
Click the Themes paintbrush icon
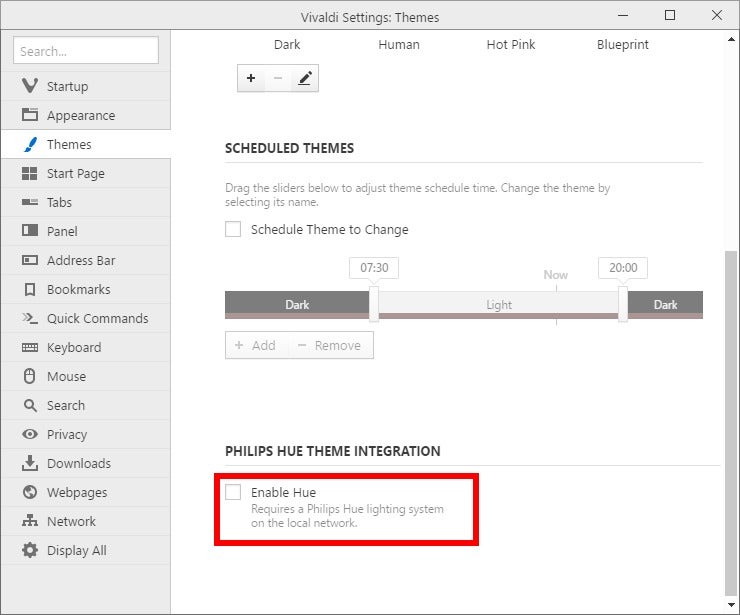coord(30,144)
